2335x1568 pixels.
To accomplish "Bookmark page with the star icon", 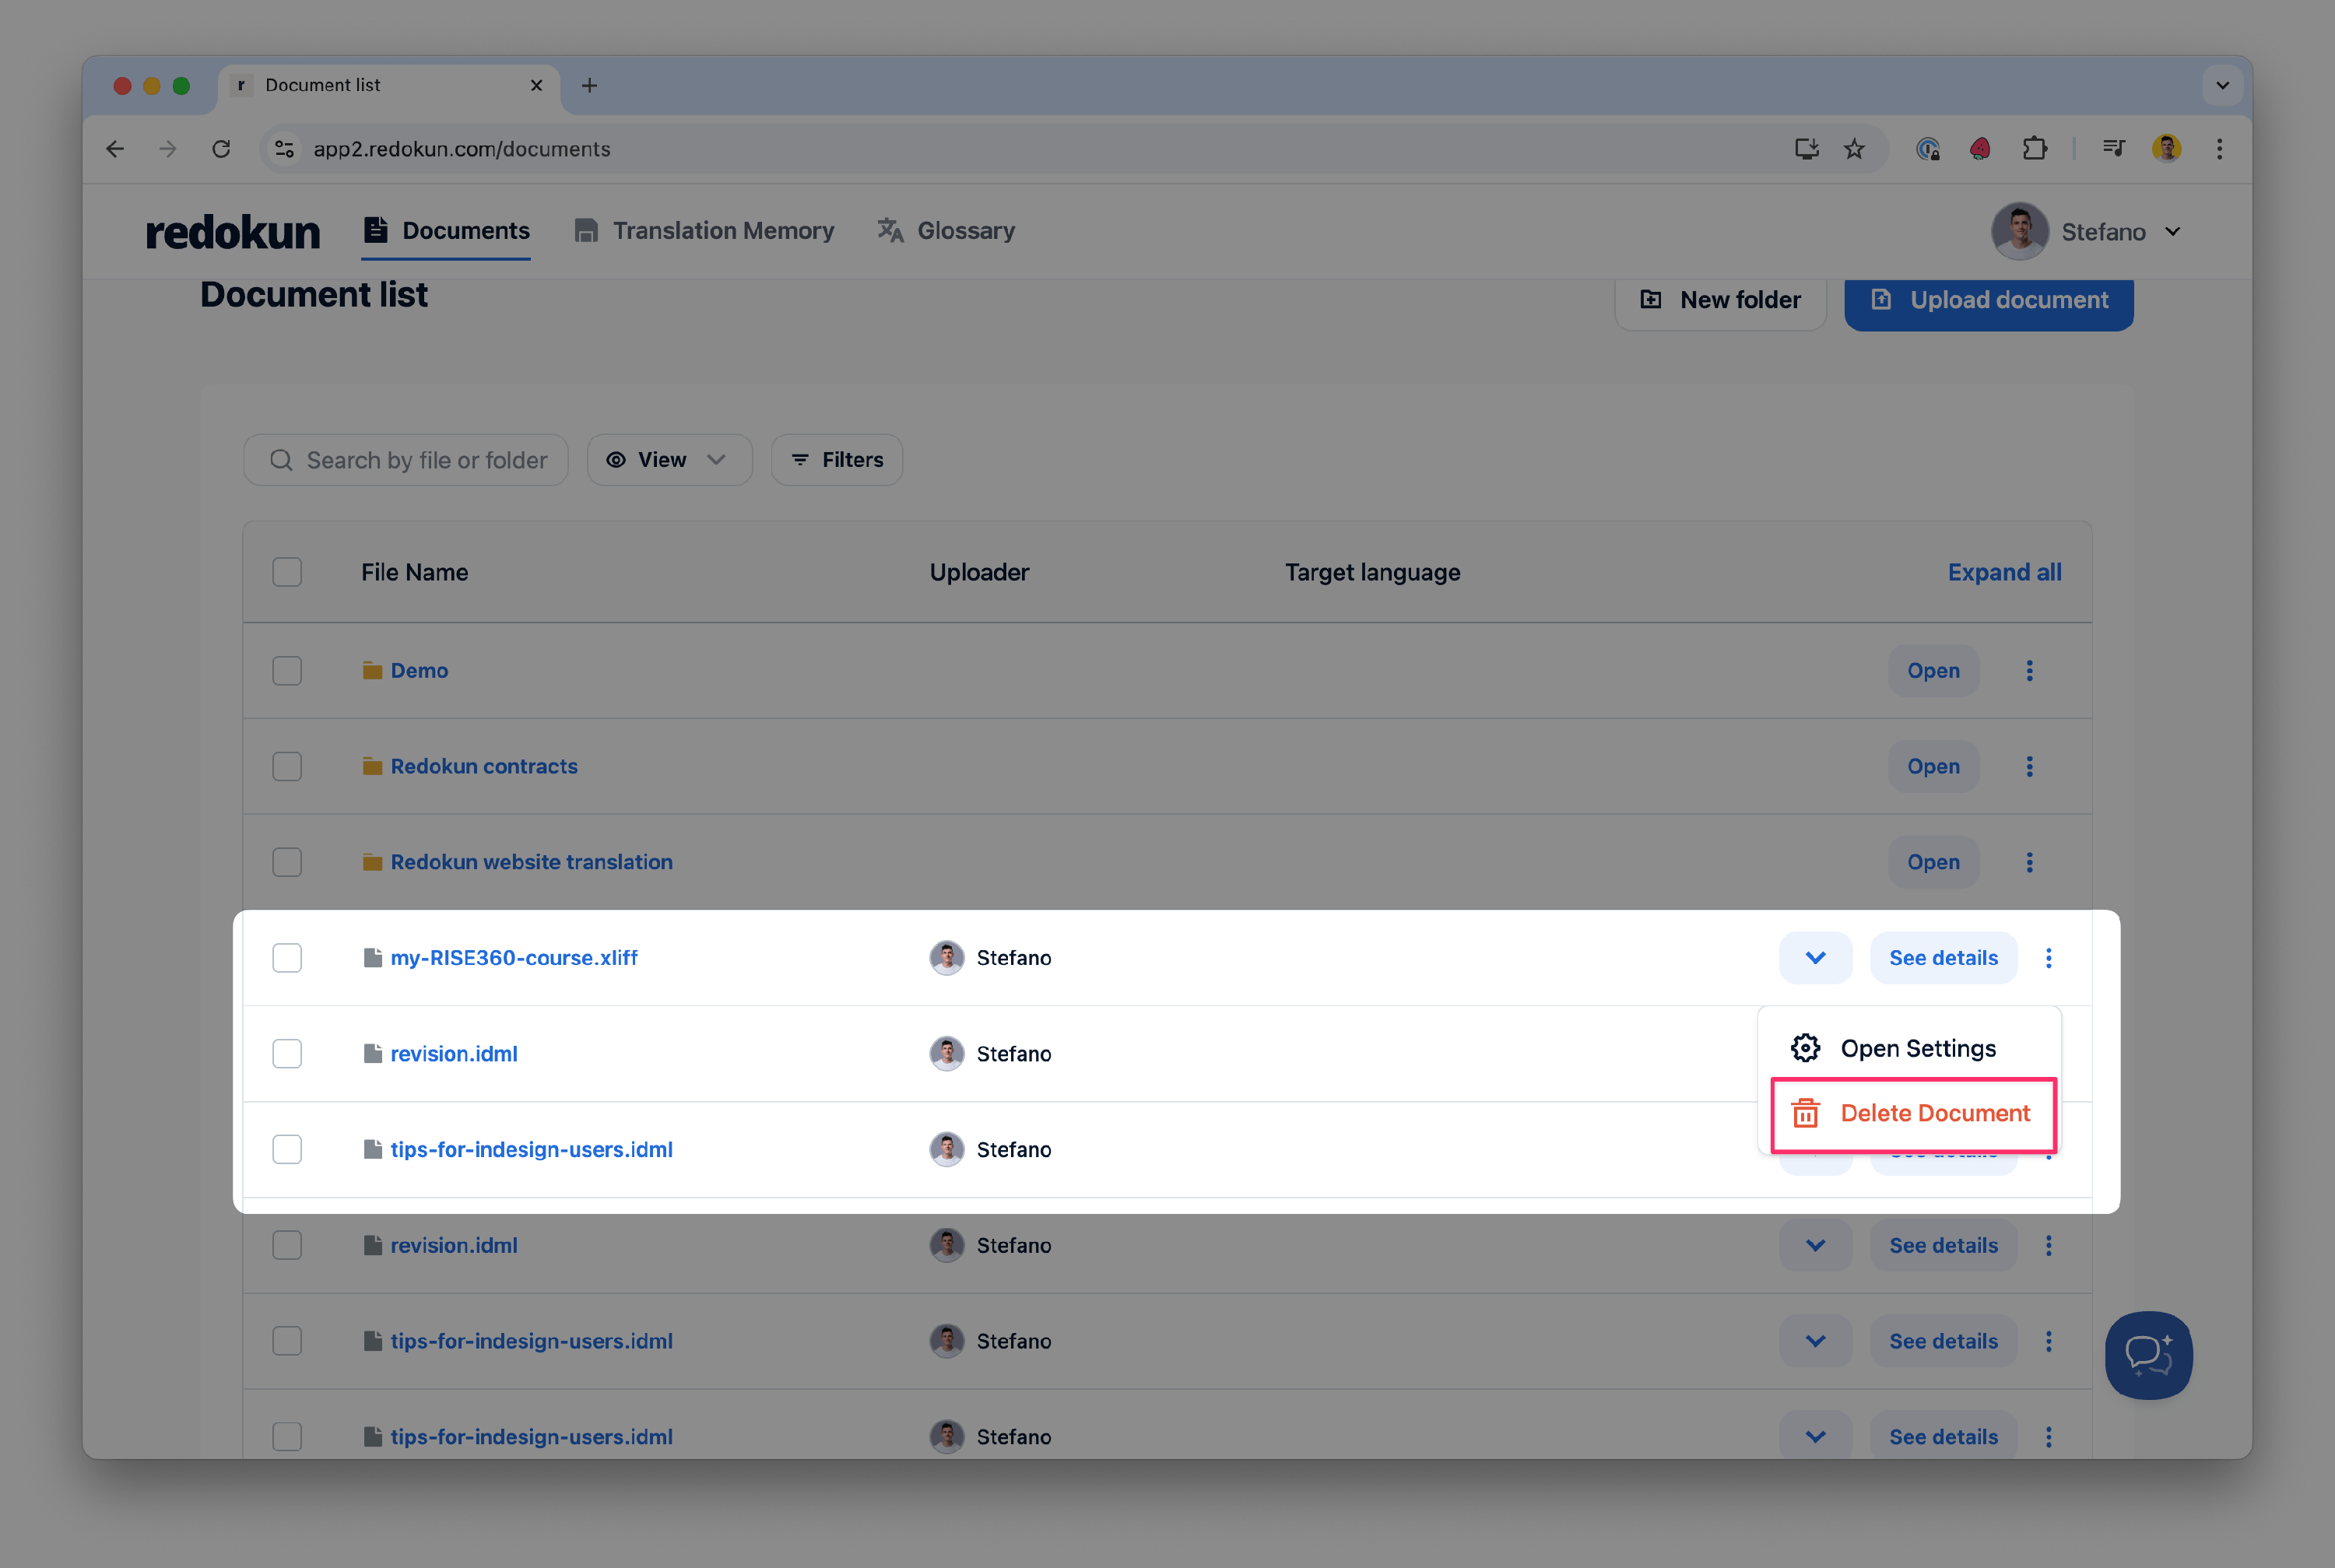I will [x=1854, y=149].
